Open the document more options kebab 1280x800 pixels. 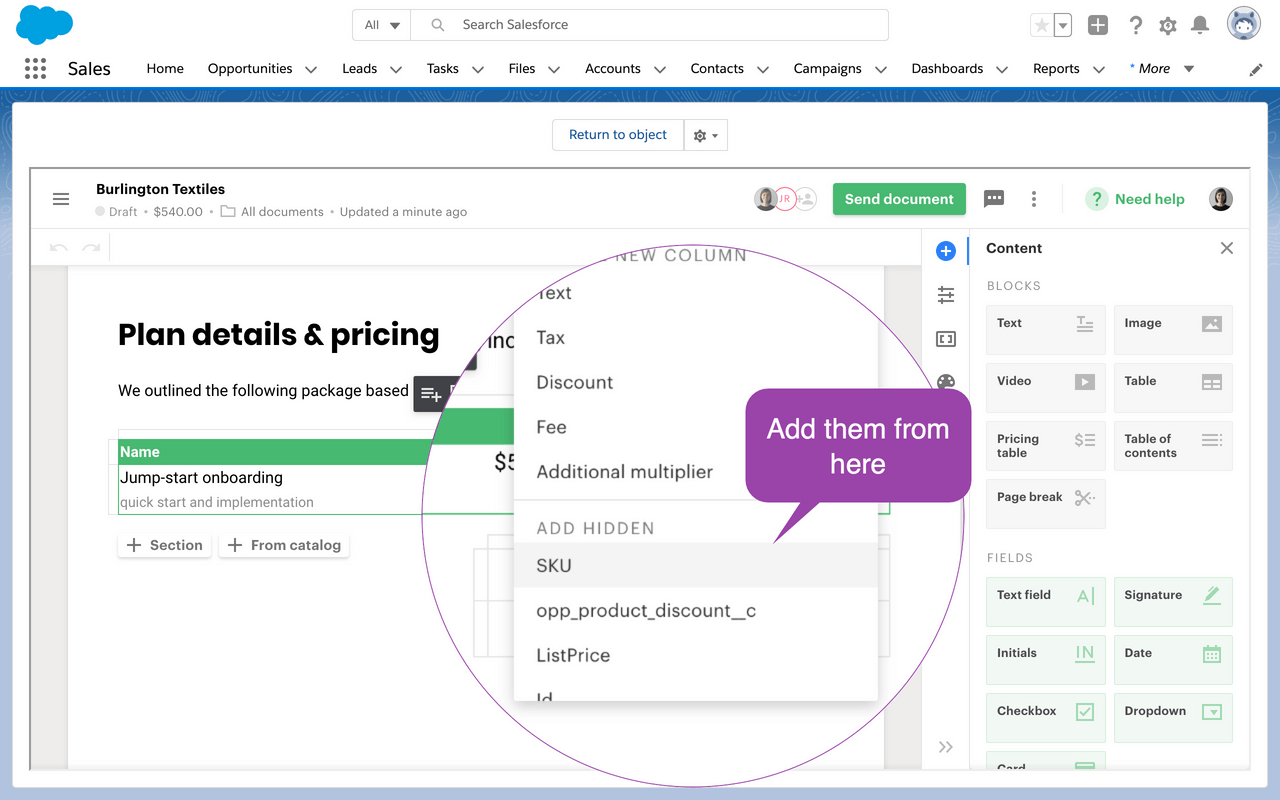(x=1033, y=199)
